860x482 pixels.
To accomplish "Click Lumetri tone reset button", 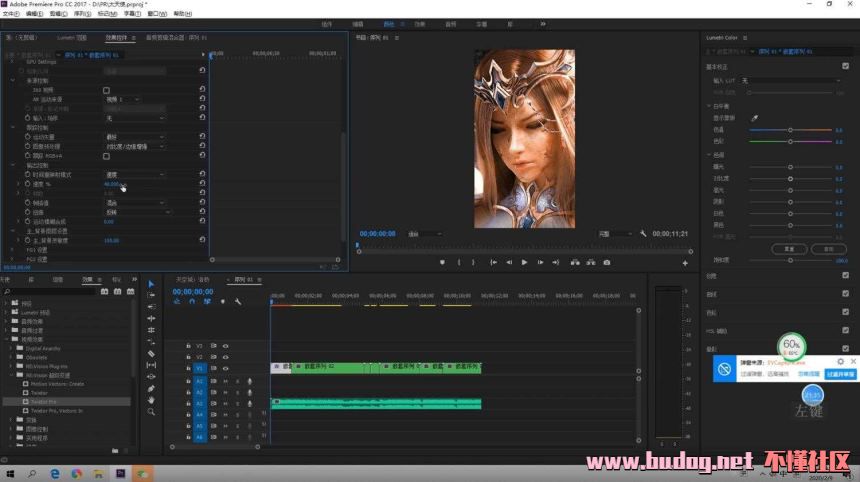I will (x=789, y=249).
